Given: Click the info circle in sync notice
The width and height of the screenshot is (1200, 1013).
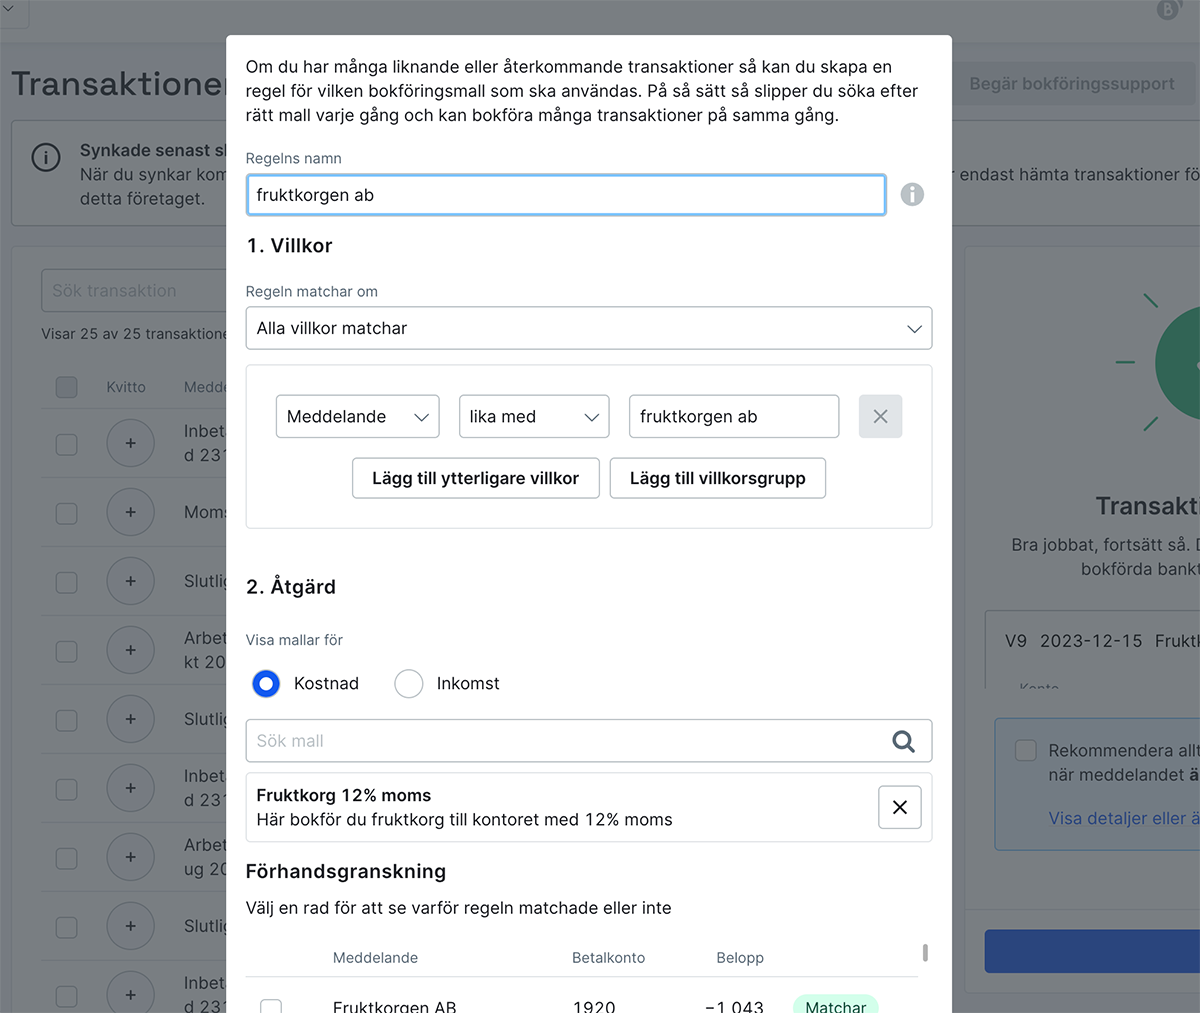Looking at the screenshot, I should coord(46,158).
